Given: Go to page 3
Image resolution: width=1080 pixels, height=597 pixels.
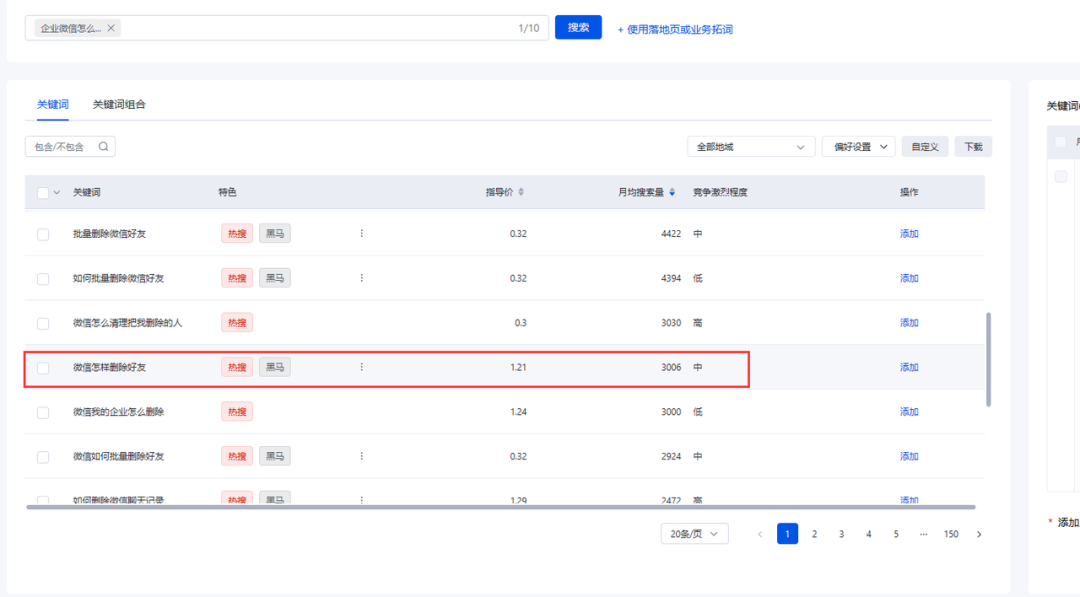Looking at the screenshot, I should (842, 534).
